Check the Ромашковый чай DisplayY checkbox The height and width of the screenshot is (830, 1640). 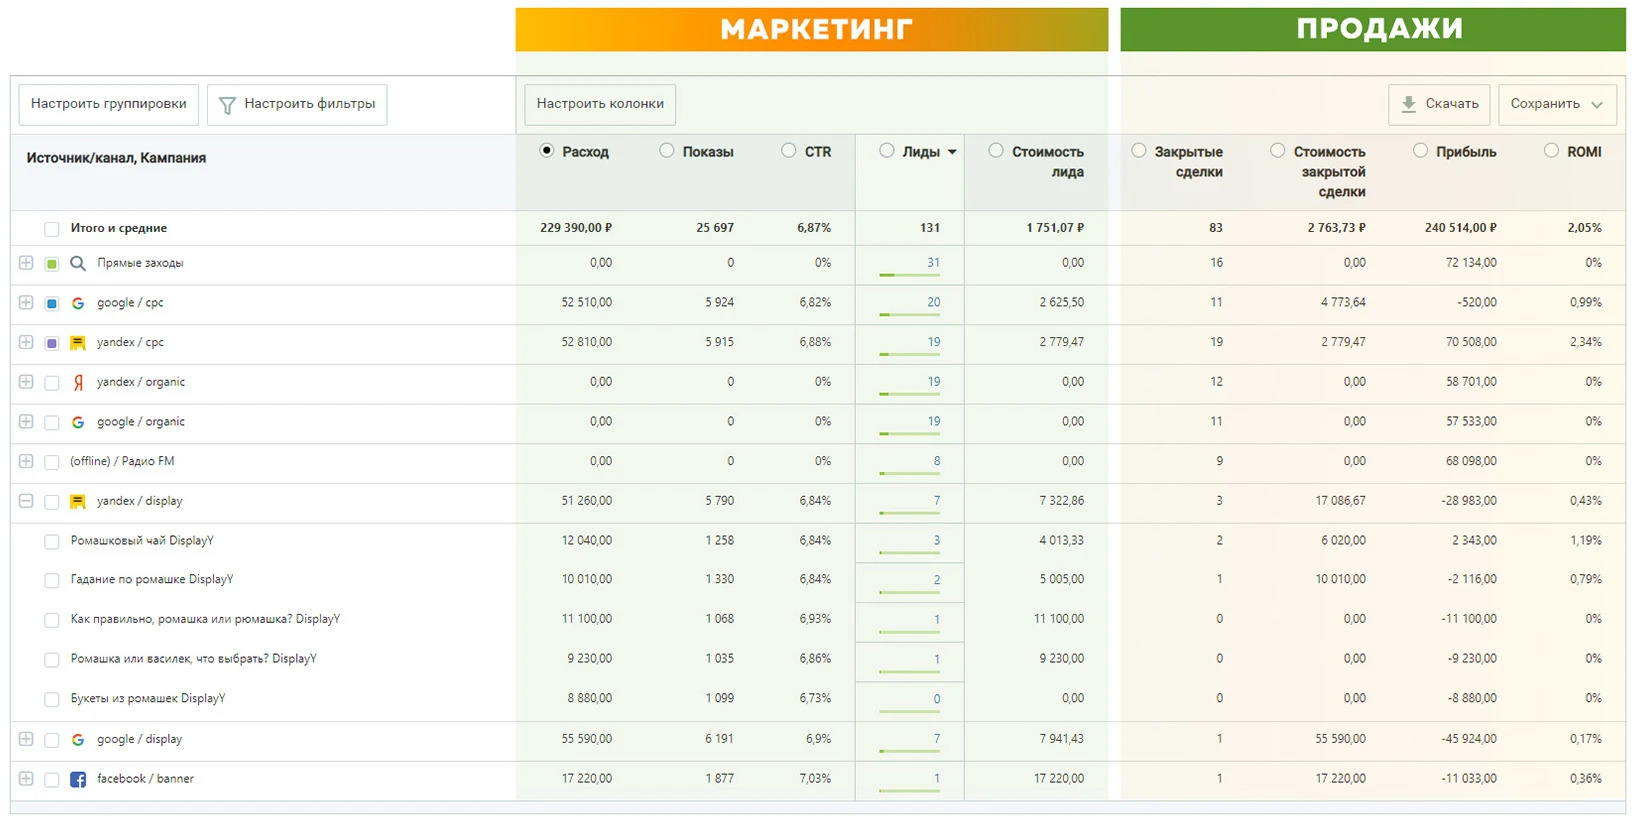point(52,542)
